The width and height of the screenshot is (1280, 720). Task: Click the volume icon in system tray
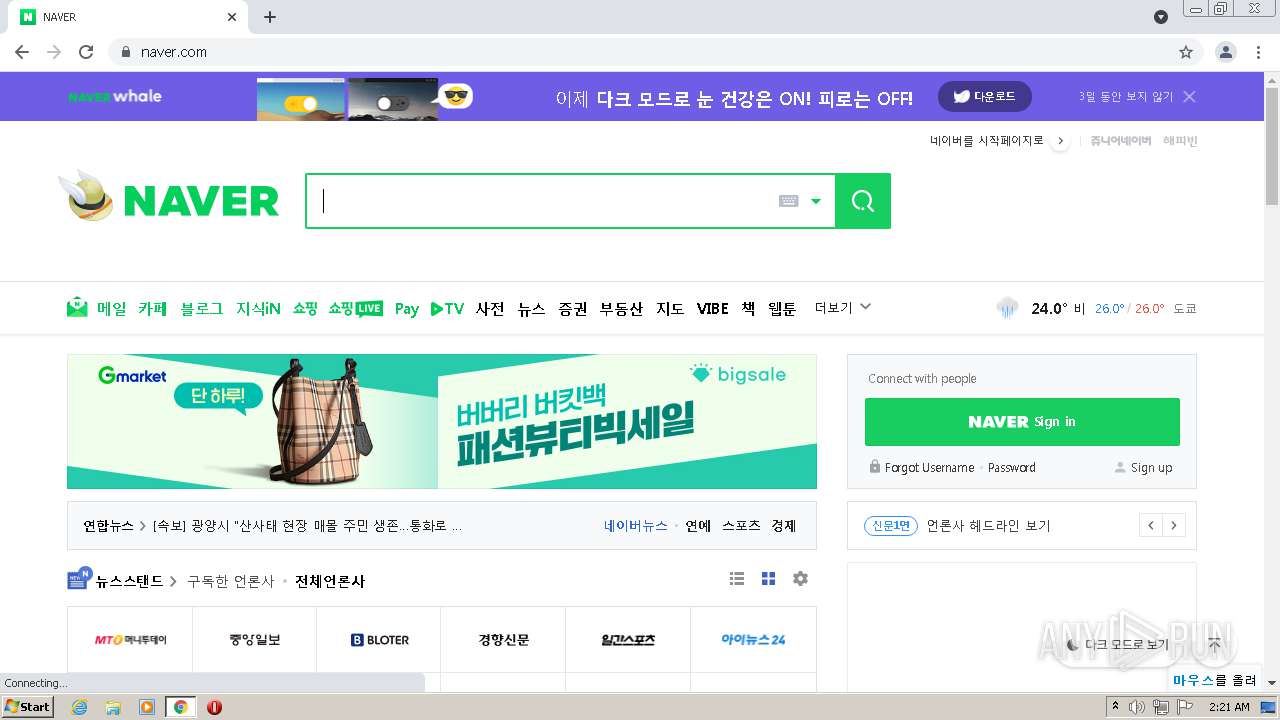pyautogui.click(x=1137, y=707)
